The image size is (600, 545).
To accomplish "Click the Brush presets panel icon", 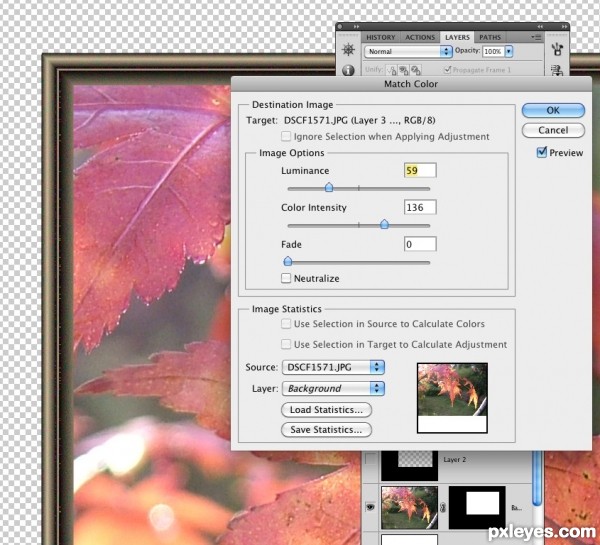I will tap(557, 49).
